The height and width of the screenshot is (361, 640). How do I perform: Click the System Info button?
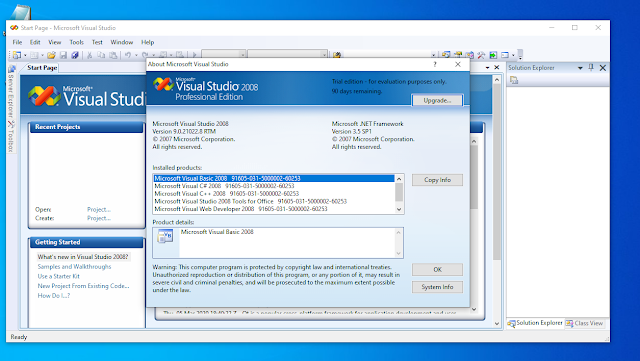pyautogui.click(x=437, y=287)
